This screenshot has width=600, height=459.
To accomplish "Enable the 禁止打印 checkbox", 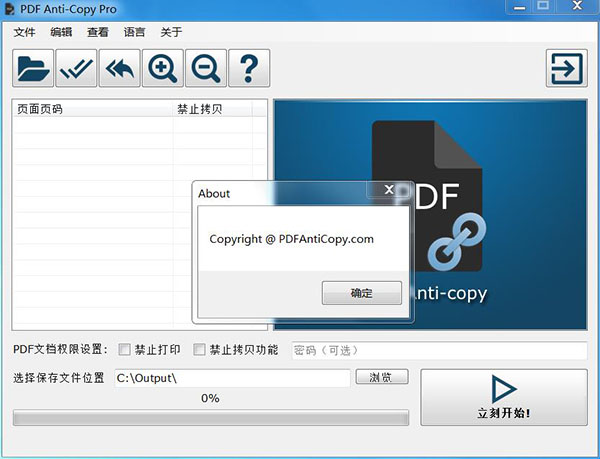I will click(124, 349).
